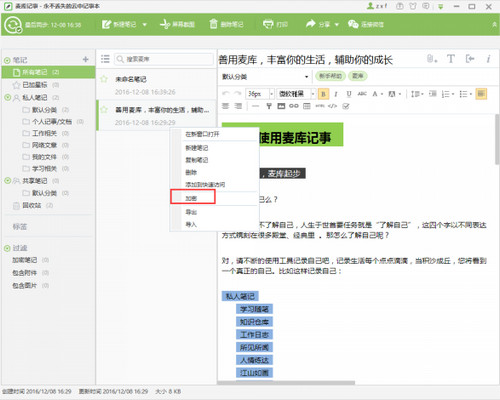
Task: Toggle the star on the 未命名笔记 note
Action: point(104,79)
